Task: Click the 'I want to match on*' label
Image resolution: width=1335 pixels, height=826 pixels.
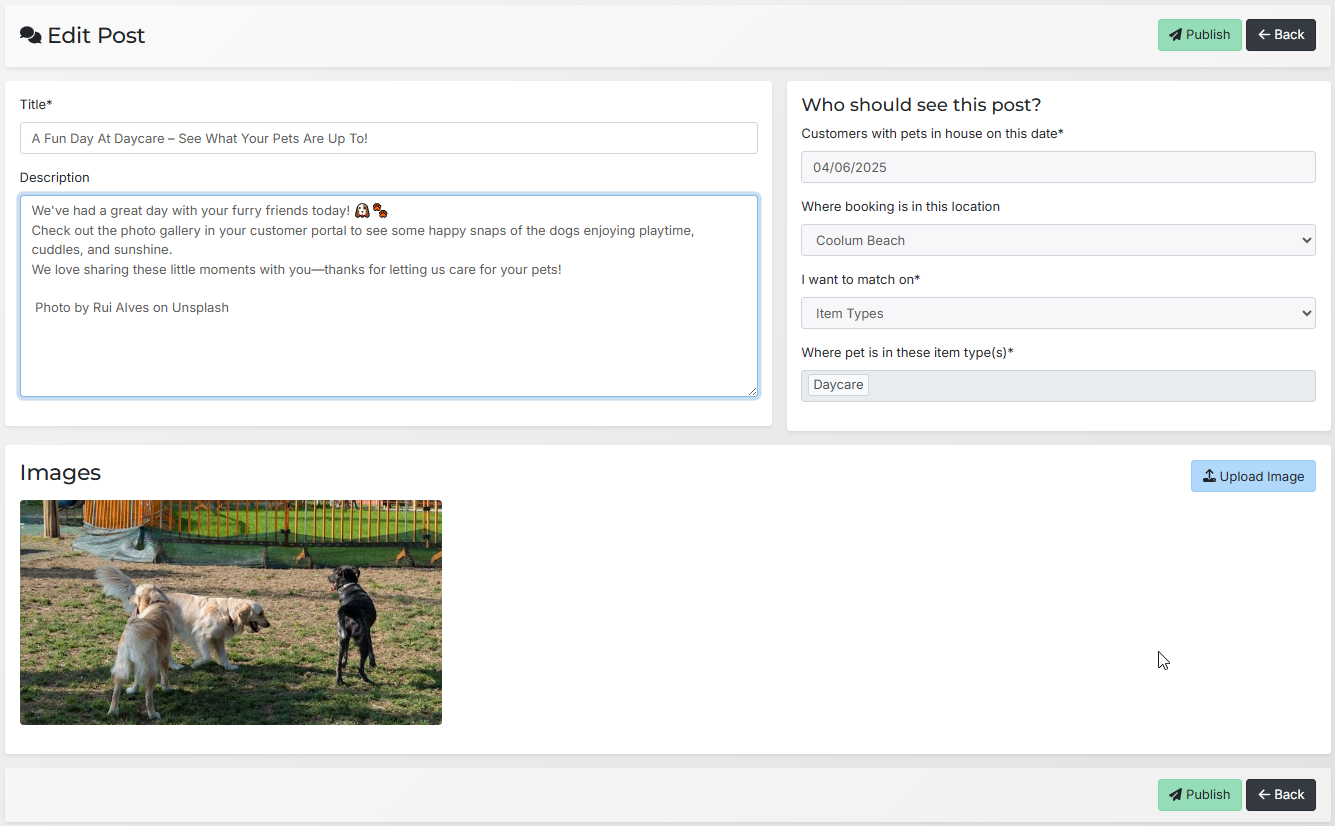Action: pos(860,279)
